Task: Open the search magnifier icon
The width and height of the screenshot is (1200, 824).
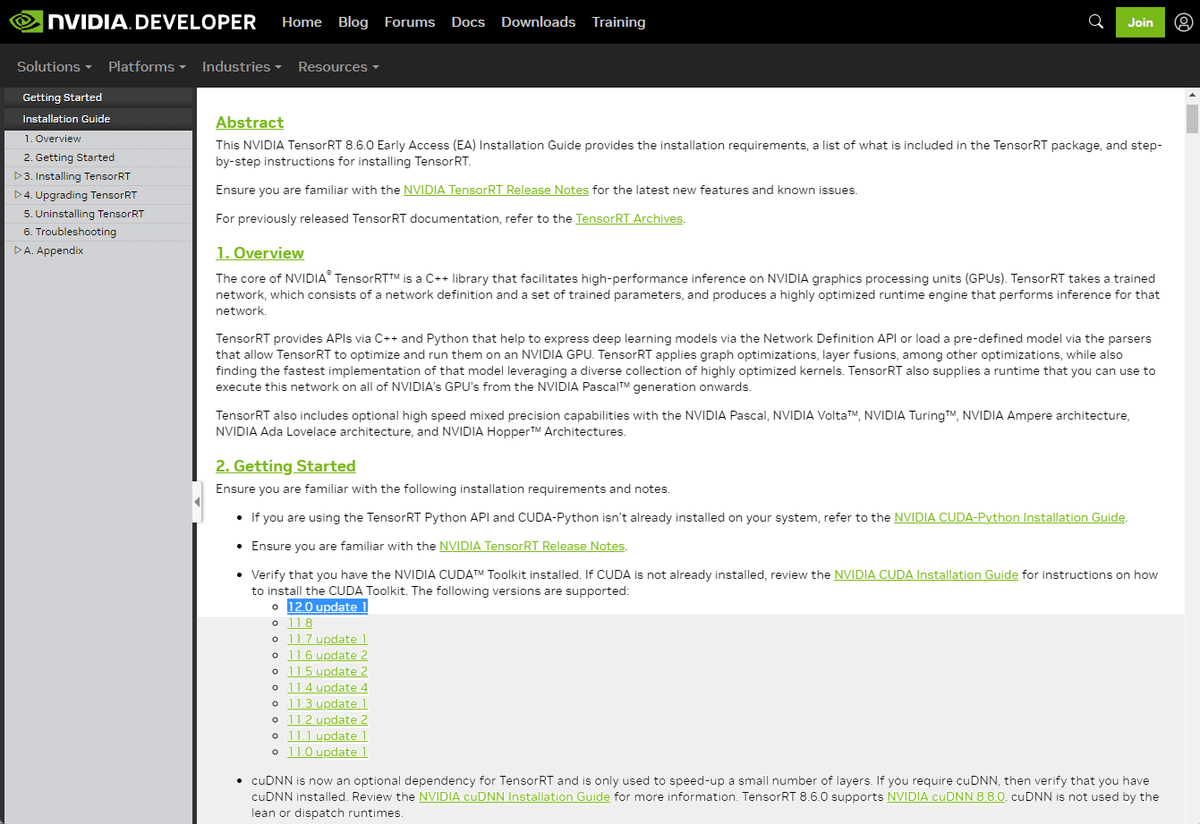Action: (1096, 21)
